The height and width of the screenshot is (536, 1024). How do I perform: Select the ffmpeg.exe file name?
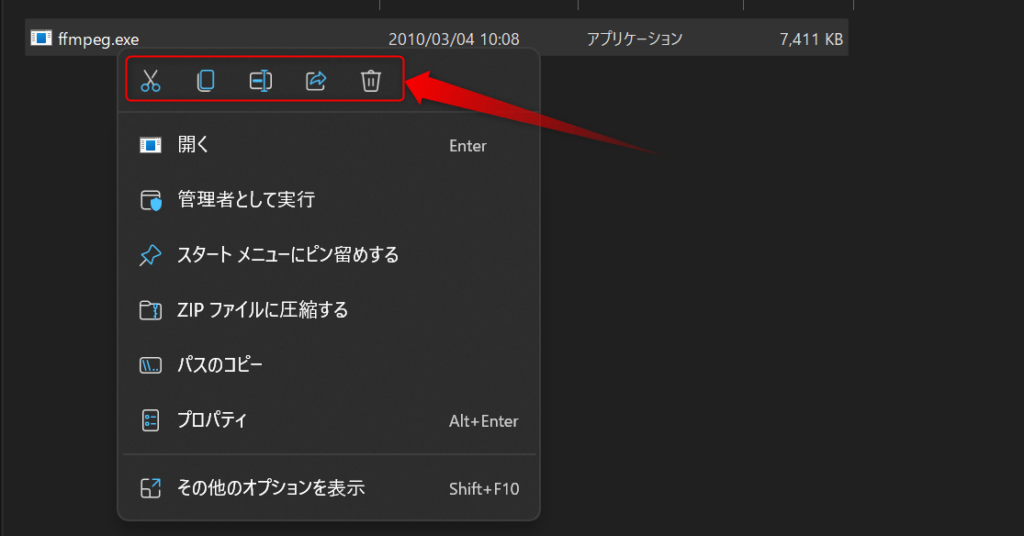pyautogui.click(x=98, y=39)
